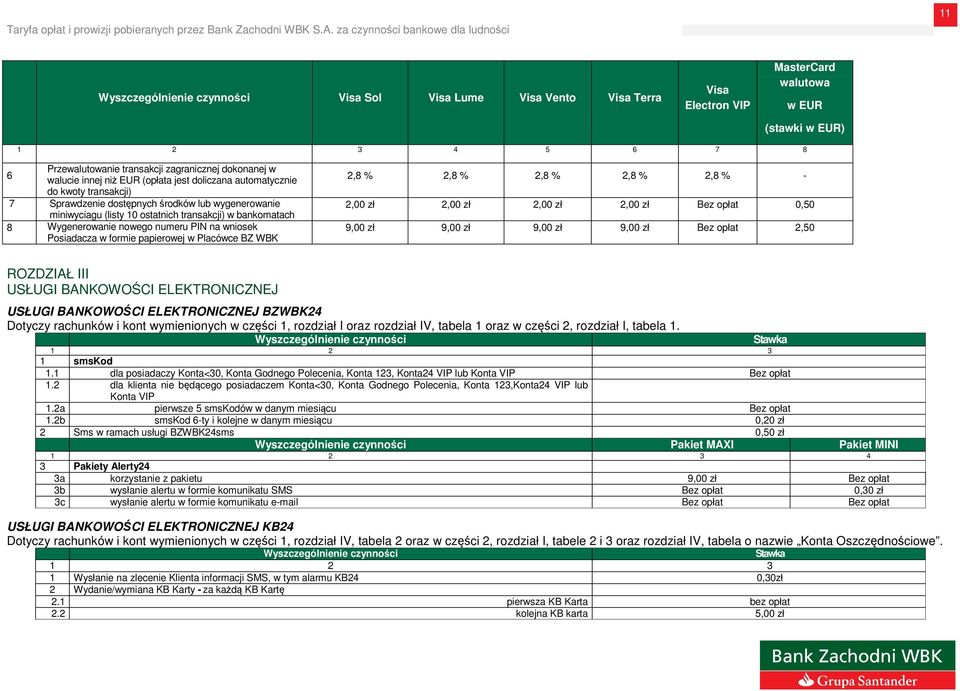Click the Grupa Santander red banner

(x=857, y=681)
